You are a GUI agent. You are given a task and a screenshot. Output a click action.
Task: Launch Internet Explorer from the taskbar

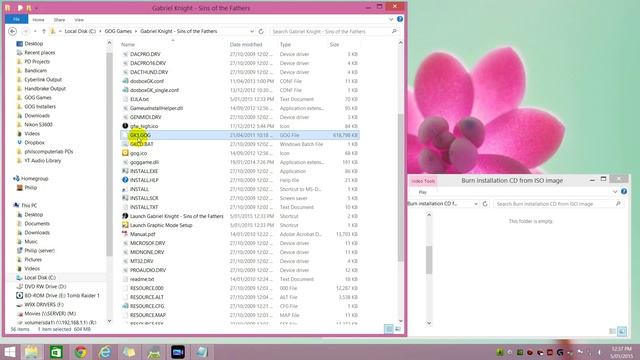pyautogui.click(x=105, y=352)
